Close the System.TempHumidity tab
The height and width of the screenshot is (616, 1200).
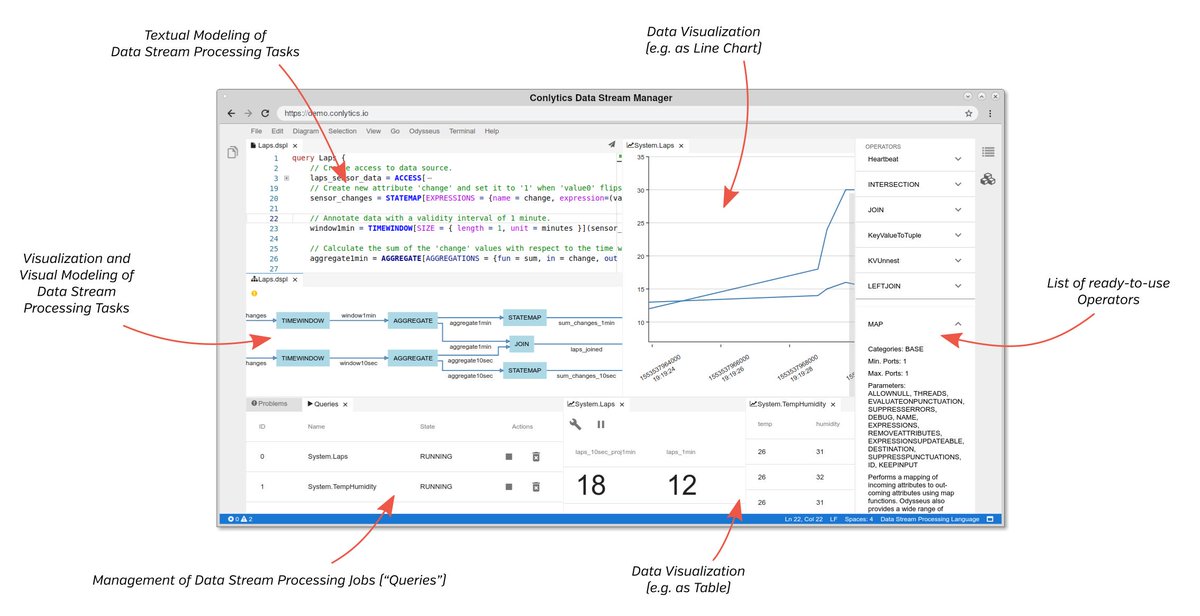[x=833, y=404]
